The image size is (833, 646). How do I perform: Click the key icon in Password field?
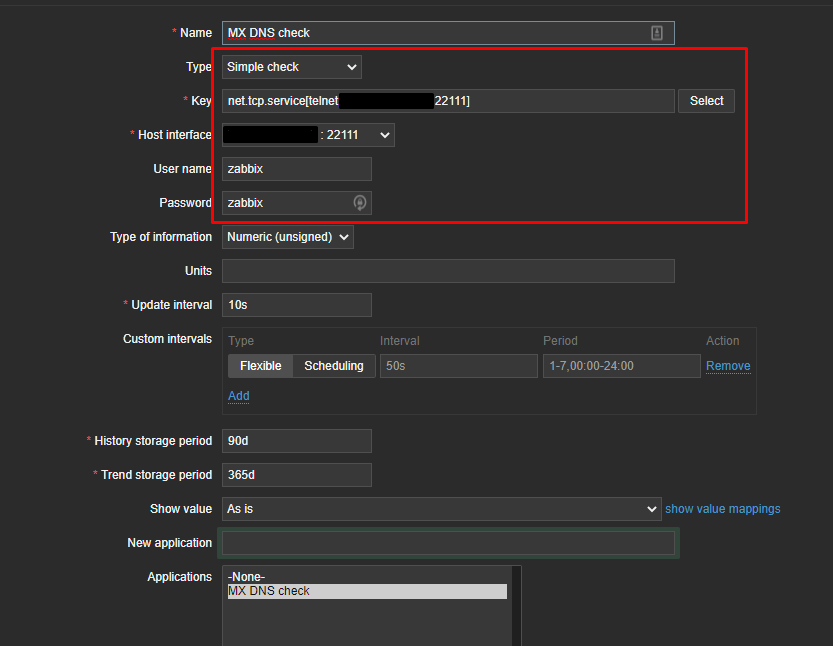click(360, 203)
